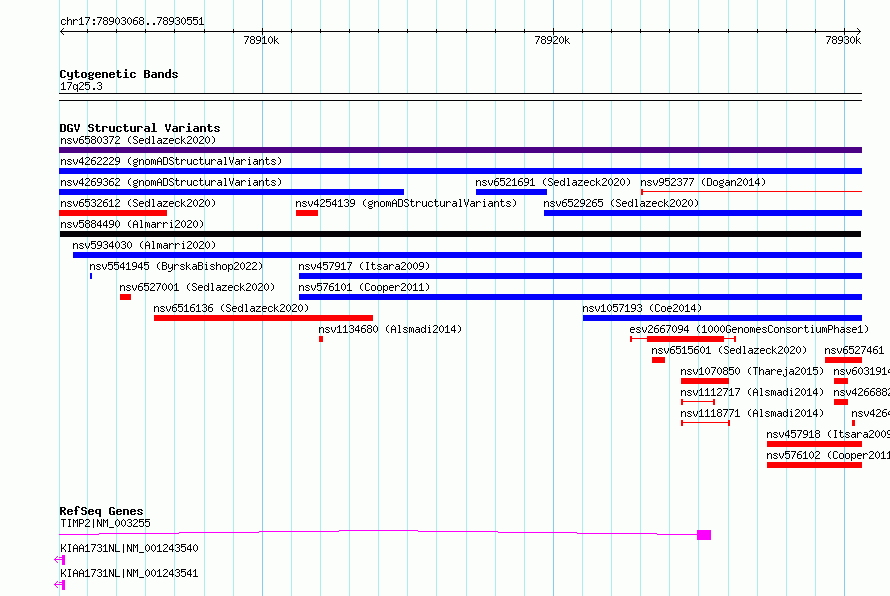This screenshot has width=890, height=596.
Task: Click nsv1070850 (Thareja2015) label
Action: [x=752, y=371]
